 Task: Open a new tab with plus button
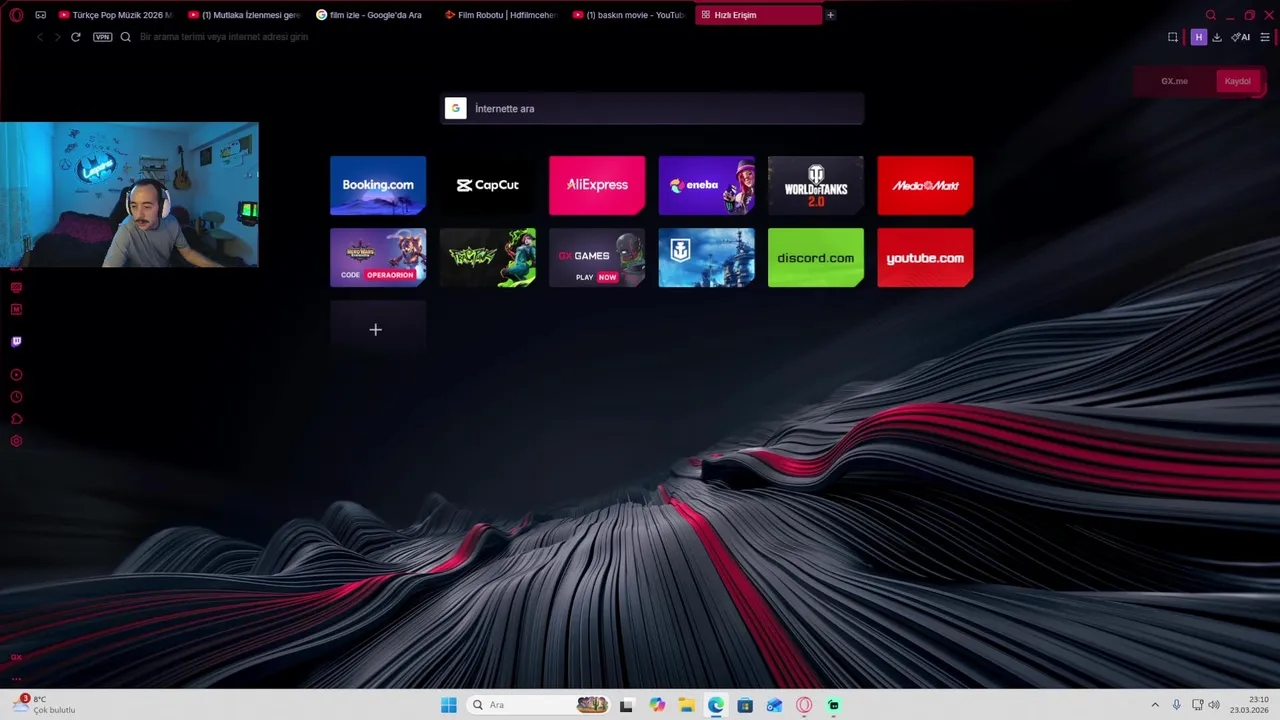(x=830, y=15)
